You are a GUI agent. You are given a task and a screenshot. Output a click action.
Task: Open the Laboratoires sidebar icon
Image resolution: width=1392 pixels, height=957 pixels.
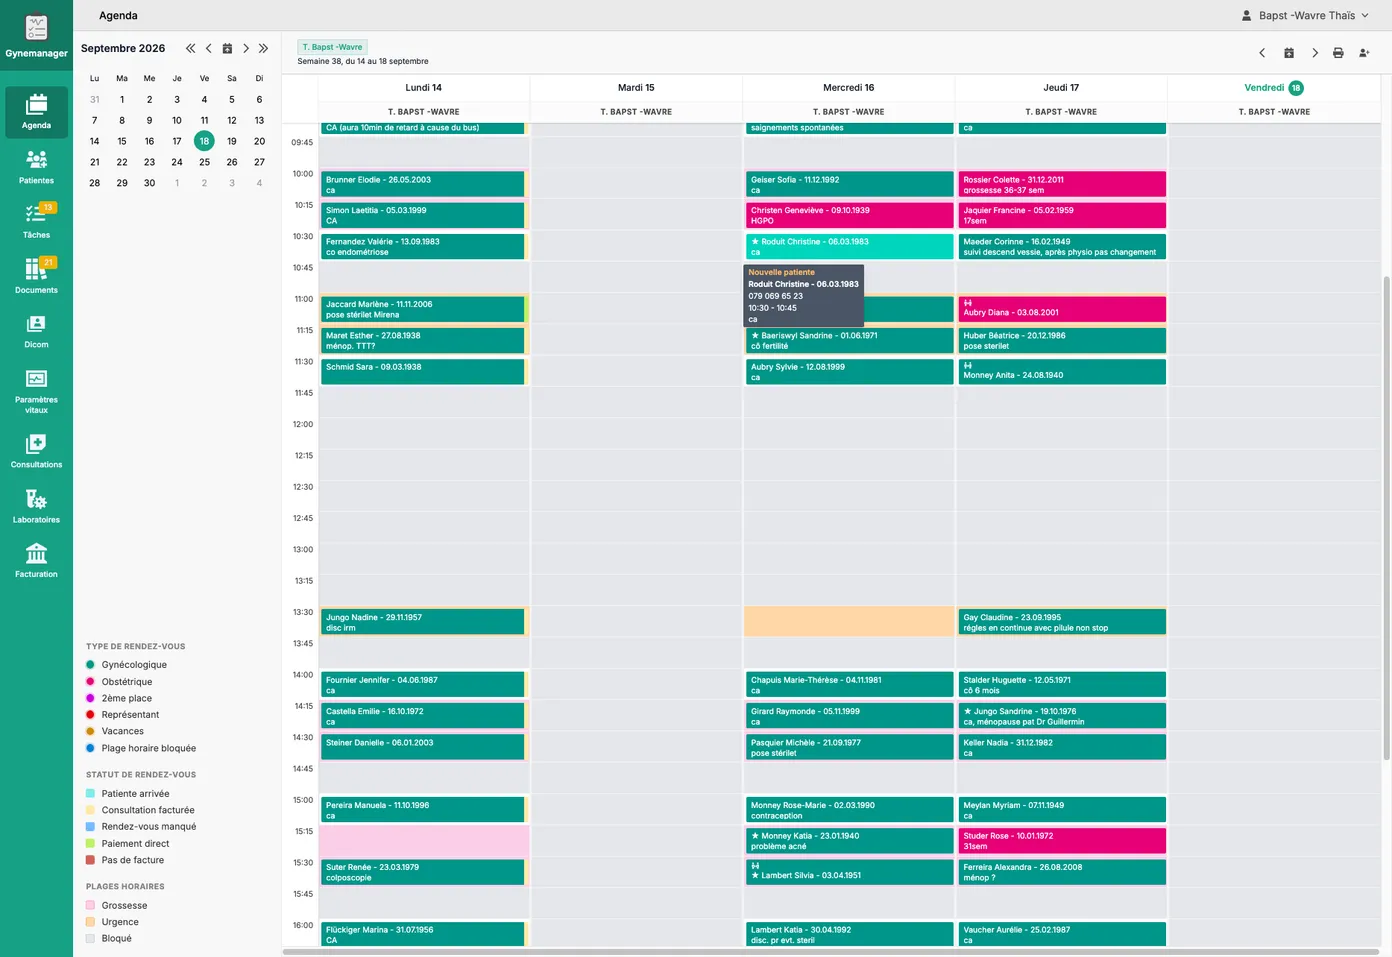tap(36, 506)
